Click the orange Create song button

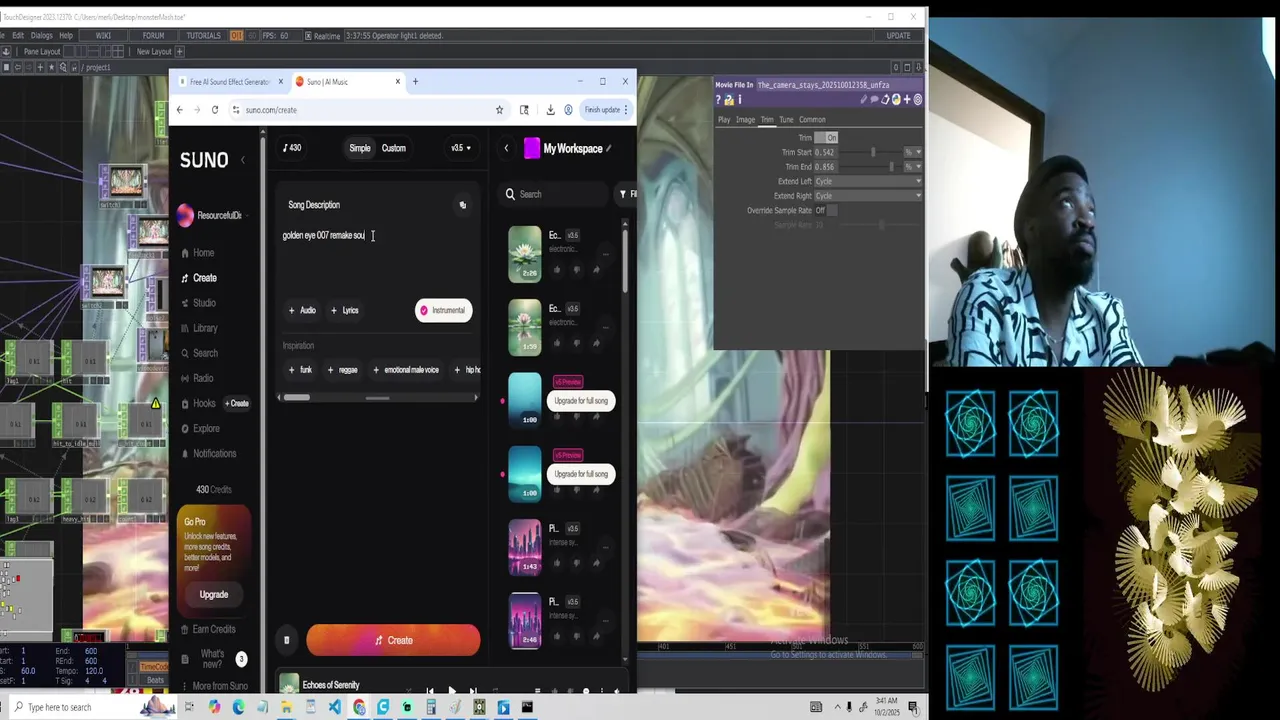click(x=393, y=640)
